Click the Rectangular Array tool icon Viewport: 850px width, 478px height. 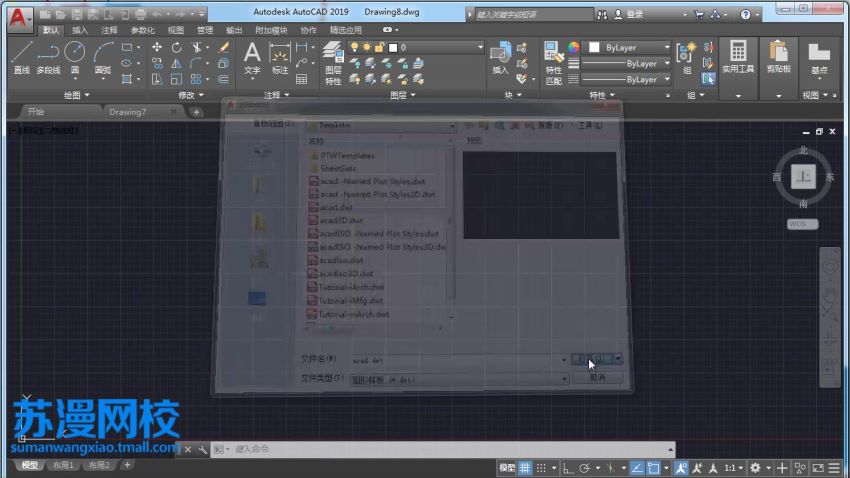(196, 80)
